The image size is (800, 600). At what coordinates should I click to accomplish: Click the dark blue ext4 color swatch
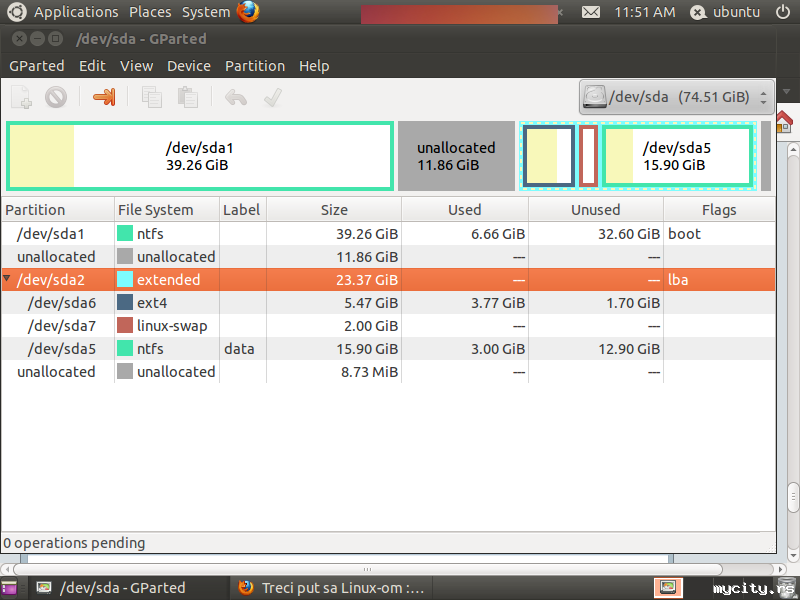125,302
